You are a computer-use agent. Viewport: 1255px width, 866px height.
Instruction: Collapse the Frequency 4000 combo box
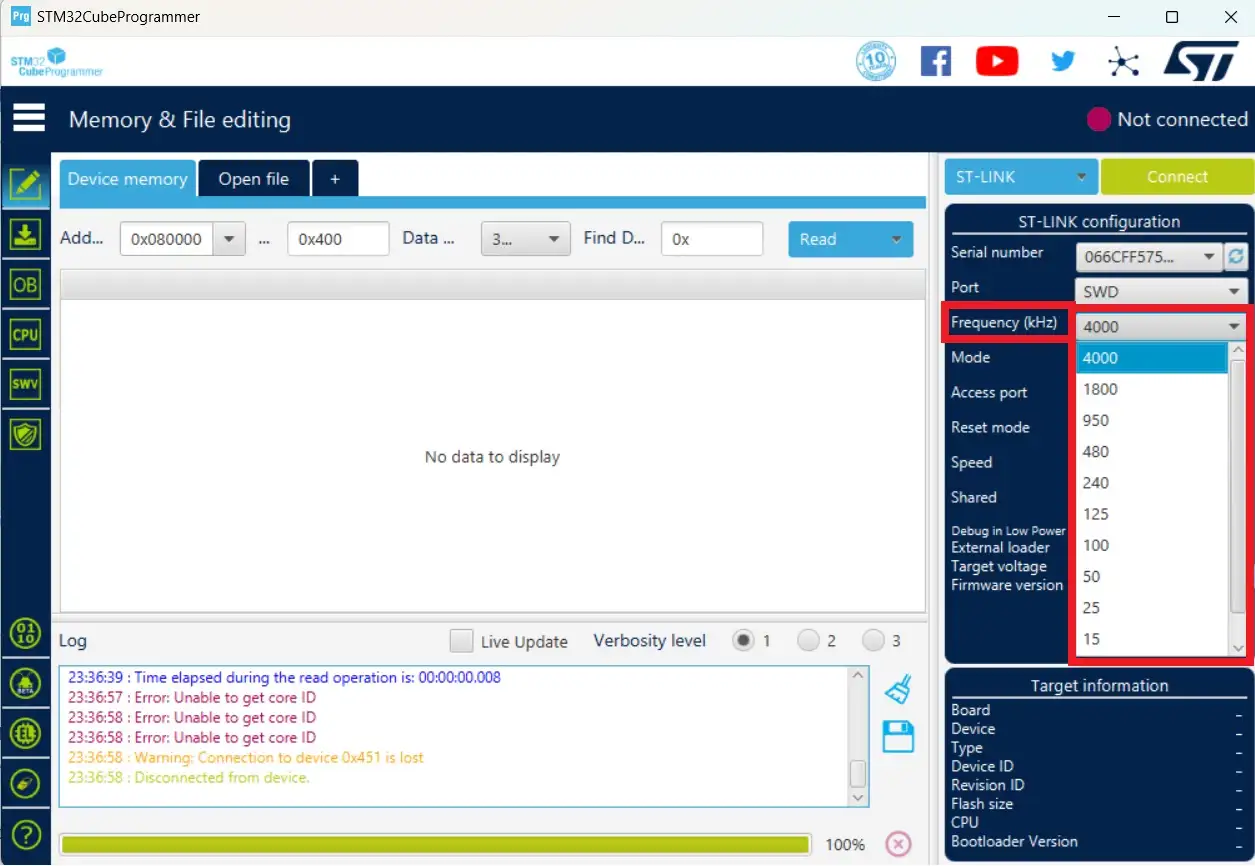coord(1162,326)
